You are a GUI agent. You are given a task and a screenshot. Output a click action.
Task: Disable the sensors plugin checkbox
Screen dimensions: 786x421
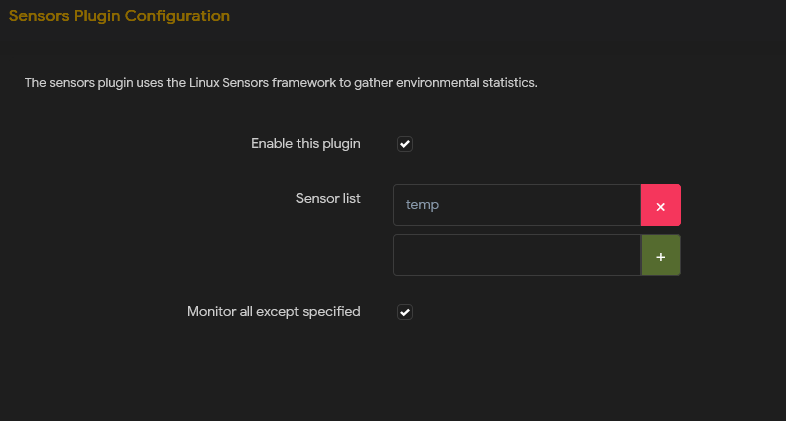(405, 144)
